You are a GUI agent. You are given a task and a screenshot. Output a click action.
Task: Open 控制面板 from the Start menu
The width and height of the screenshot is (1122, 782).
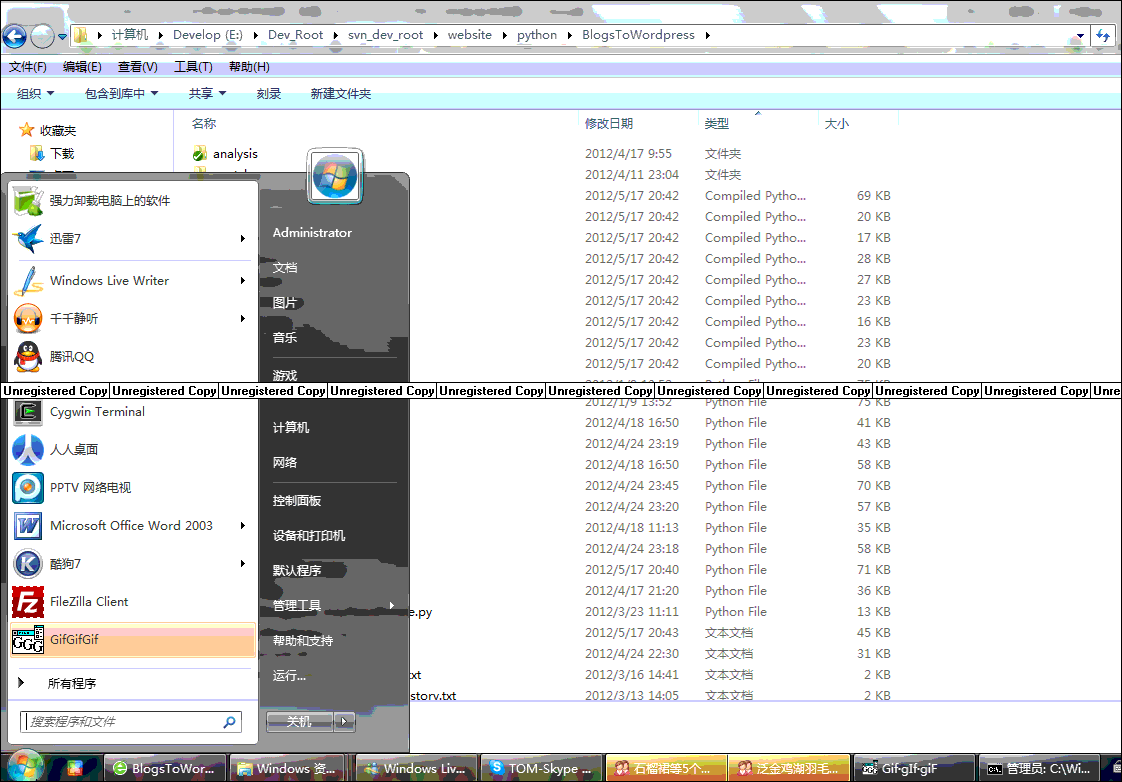tap(296, 500)
